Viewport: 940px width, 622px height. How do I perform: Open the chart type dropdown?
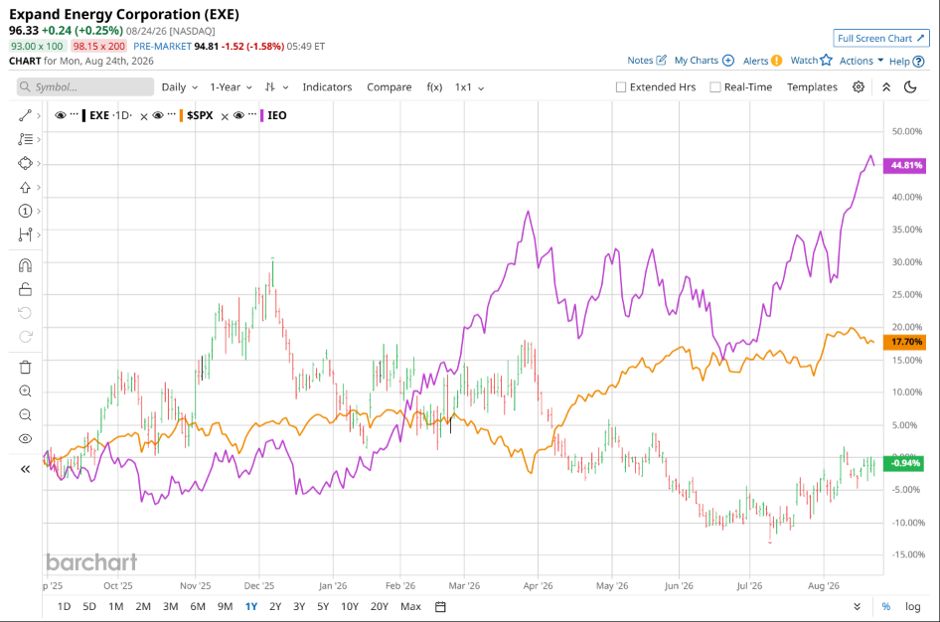[x=276, y=87]
